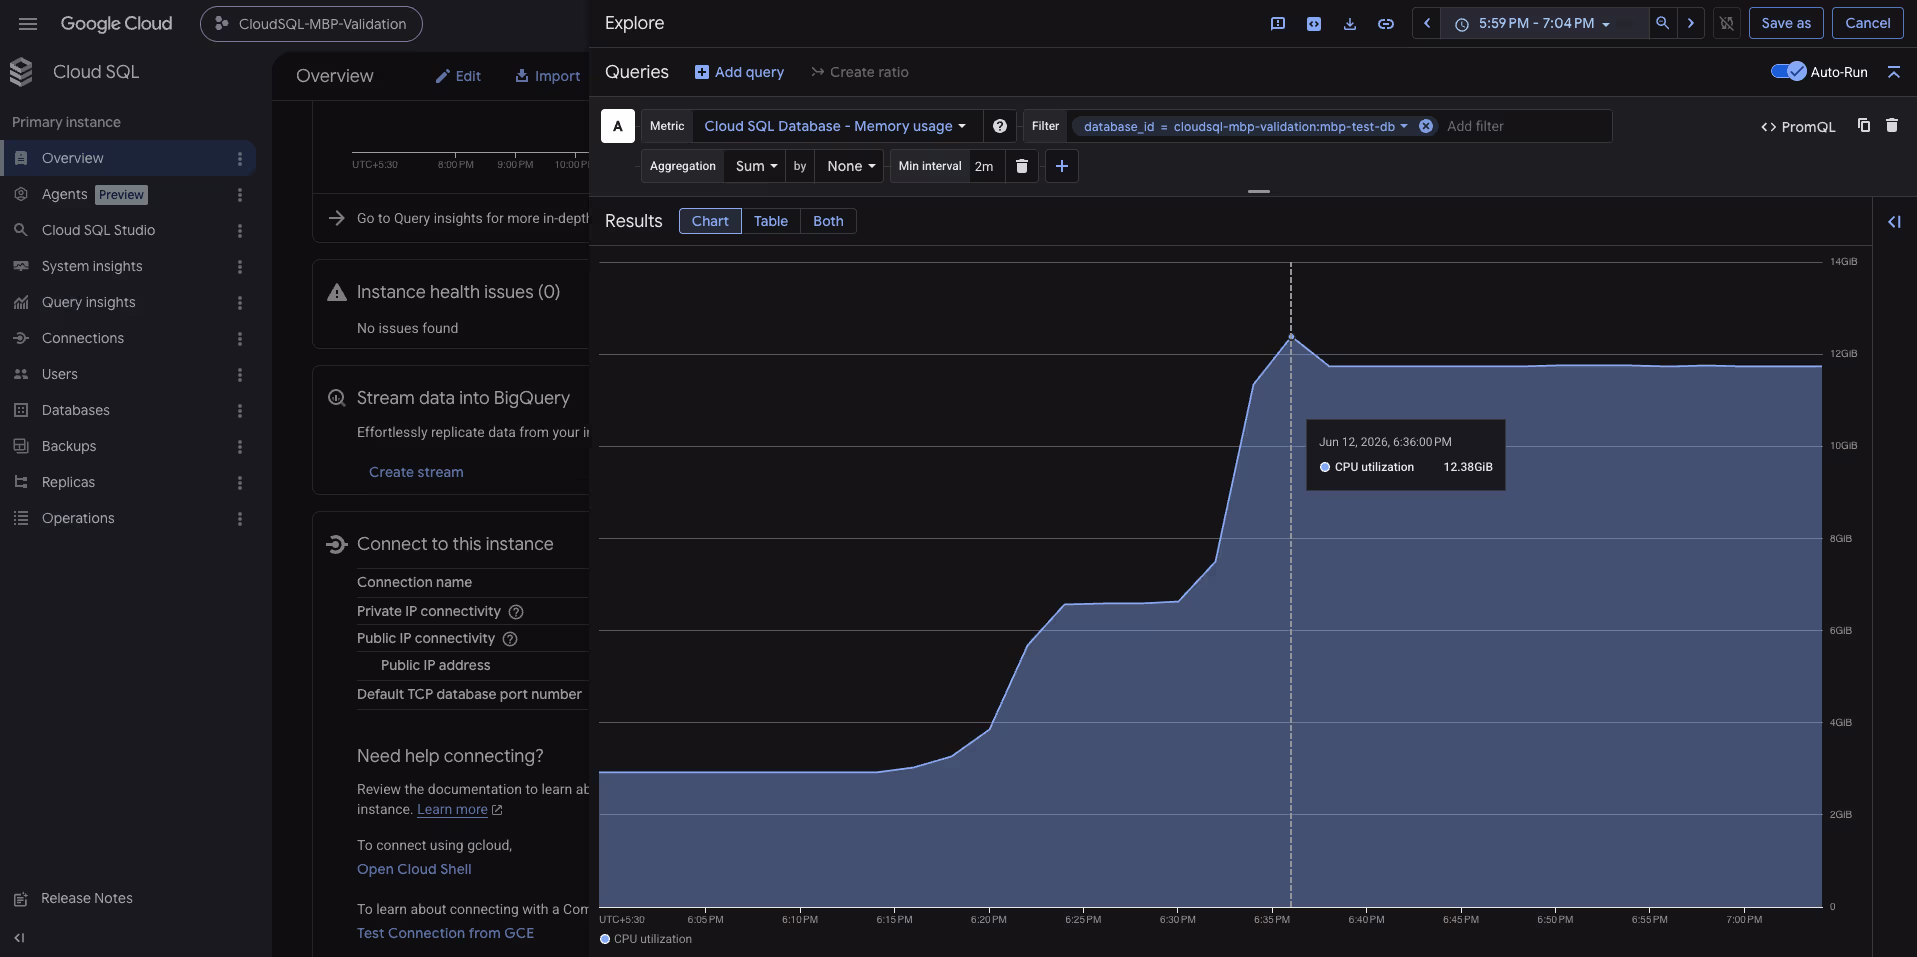
Task: Click Add query button
Action: click(739, 72)
